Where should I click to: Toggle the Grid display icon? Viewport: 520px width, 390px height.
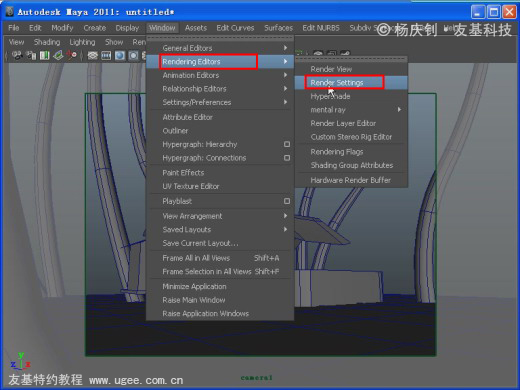[x=92, y=55]
